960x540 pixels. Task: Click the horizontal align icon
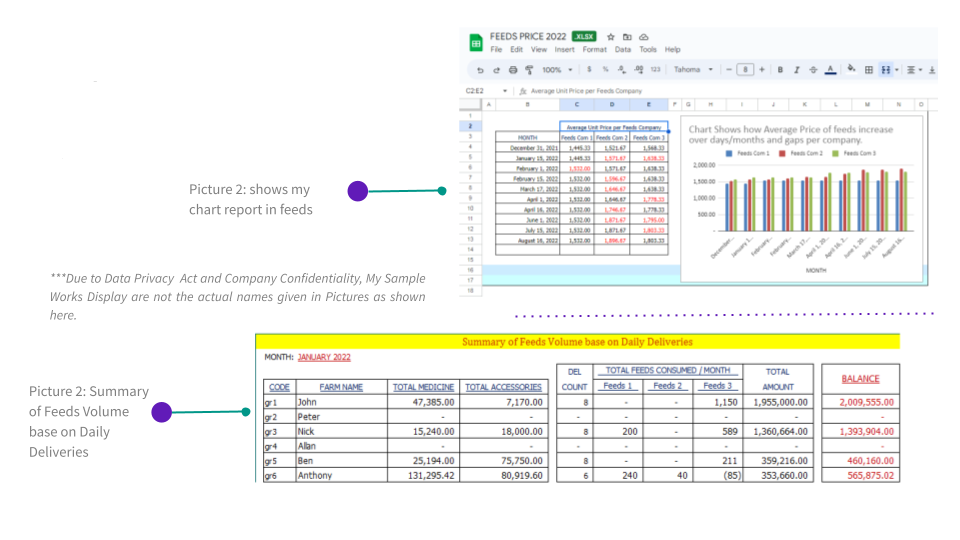point(910,70)
